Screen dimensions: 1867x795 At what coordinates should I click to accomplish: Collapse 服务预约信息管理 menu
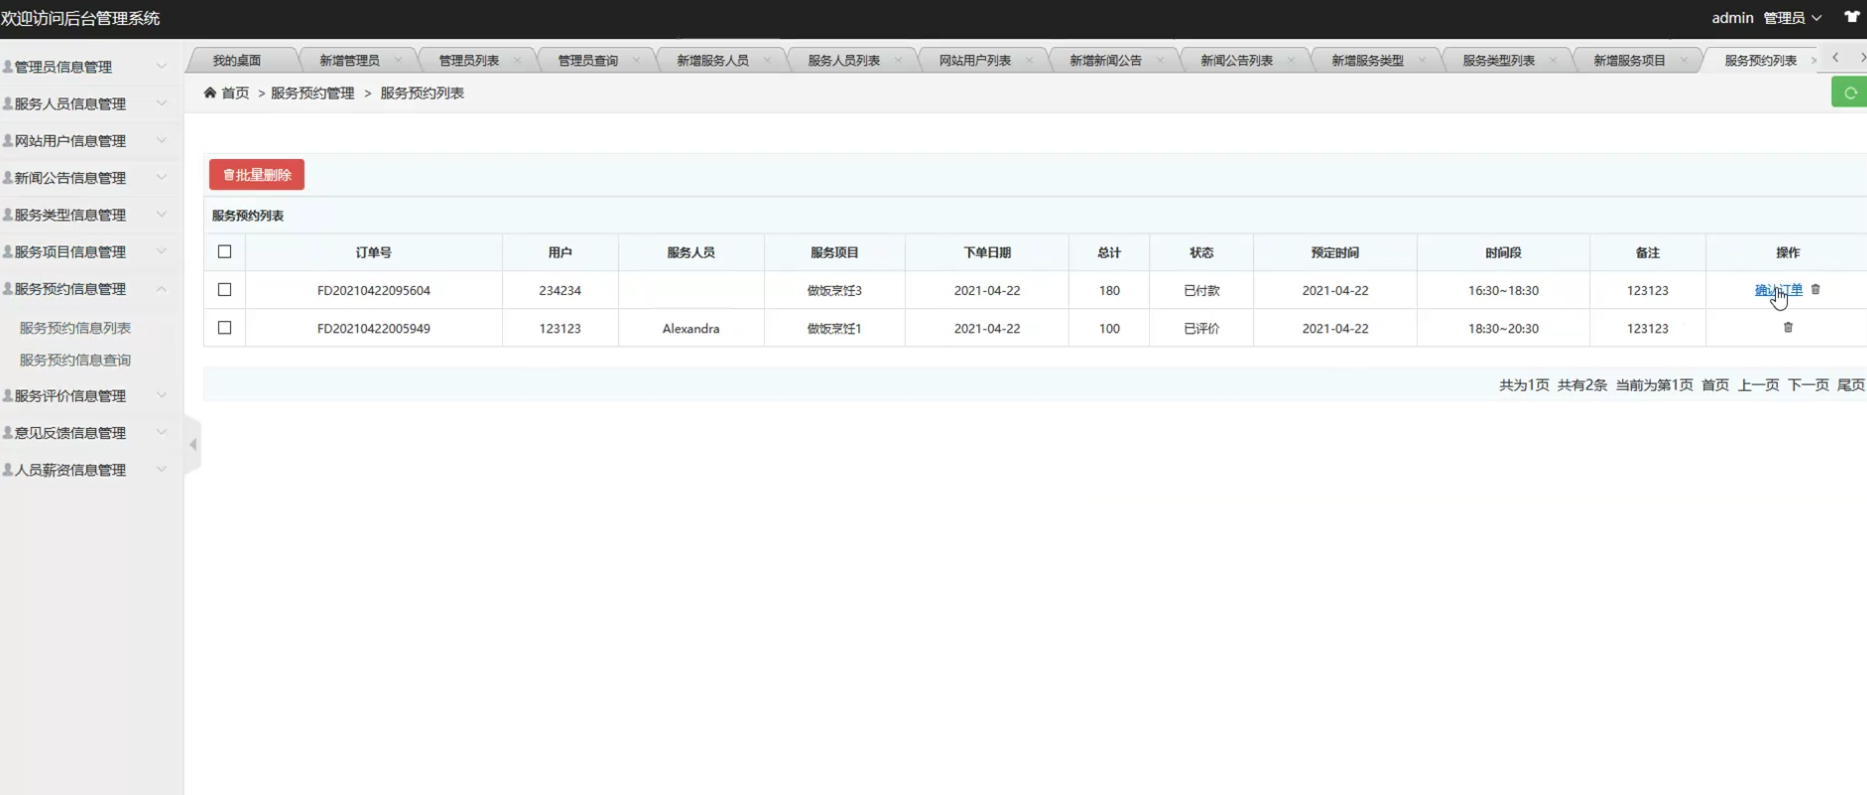point(90,289)
